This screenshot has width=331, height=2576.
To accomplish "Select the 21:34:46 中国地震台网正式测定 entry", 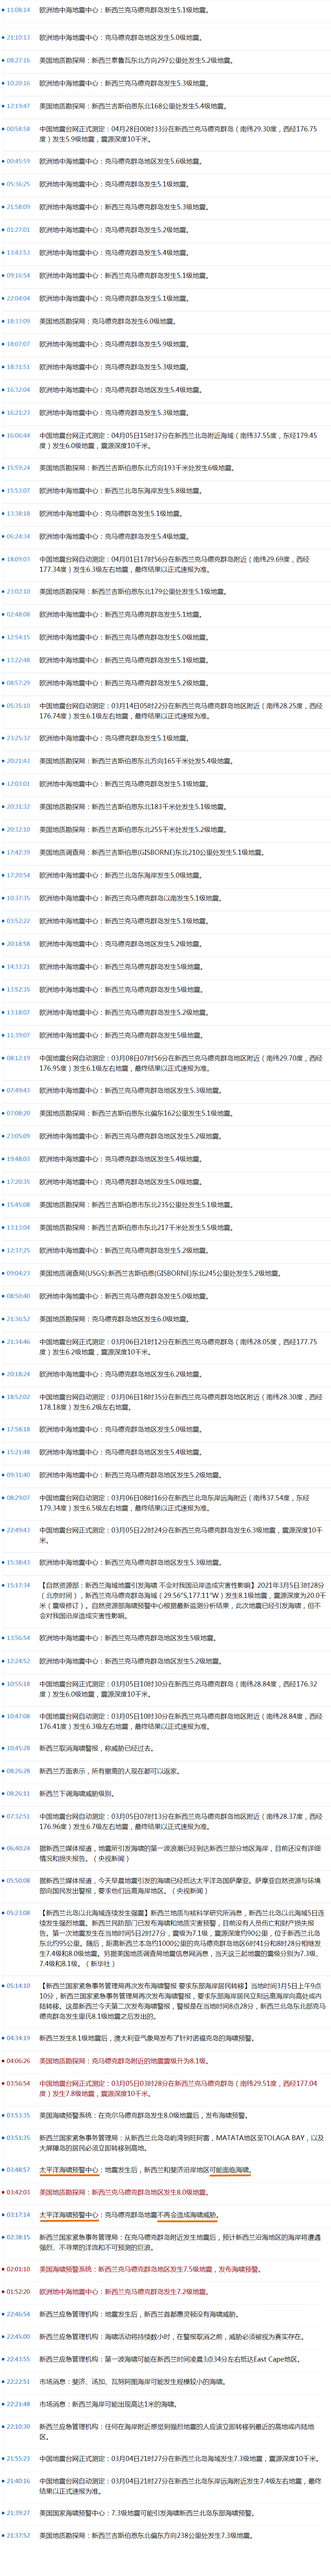I will [179, 1347].
